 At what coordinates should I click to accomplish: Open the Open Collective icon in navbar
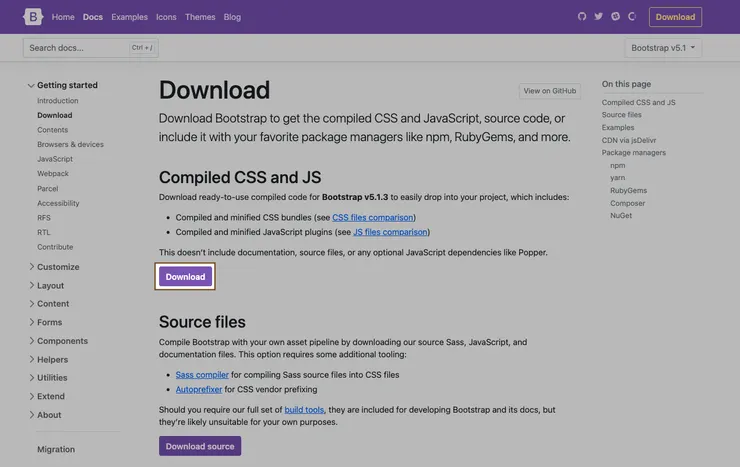632,17
